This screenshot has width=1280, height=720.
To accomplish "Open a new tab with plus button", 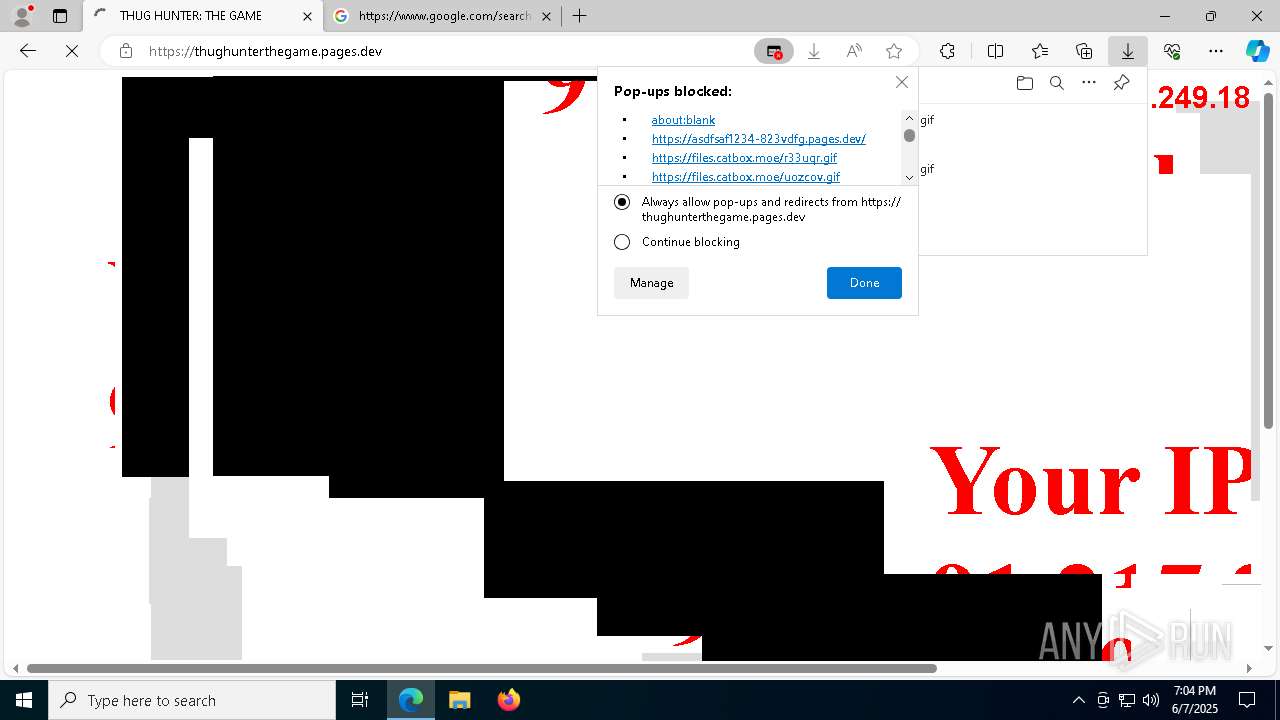I will click(579, 16).
